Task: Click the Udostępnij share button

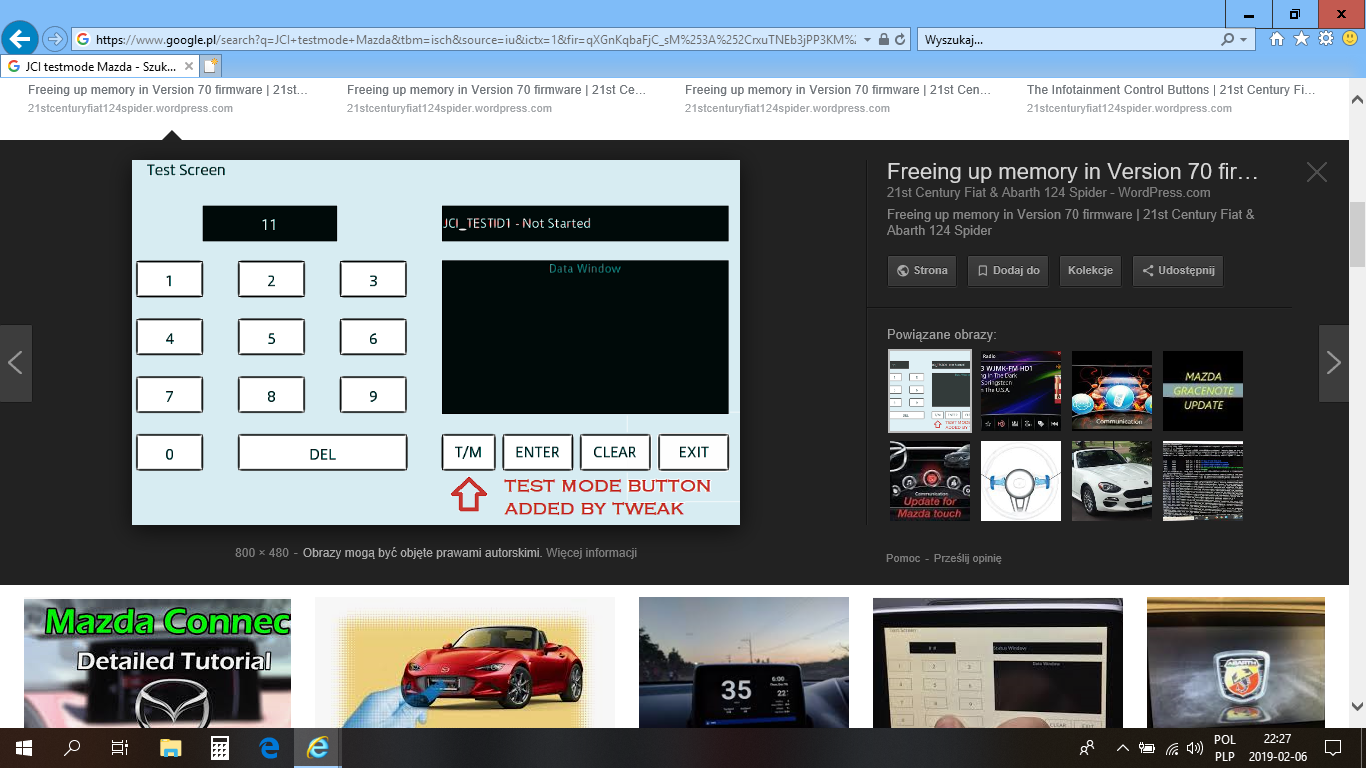Action: point(1177,271)
